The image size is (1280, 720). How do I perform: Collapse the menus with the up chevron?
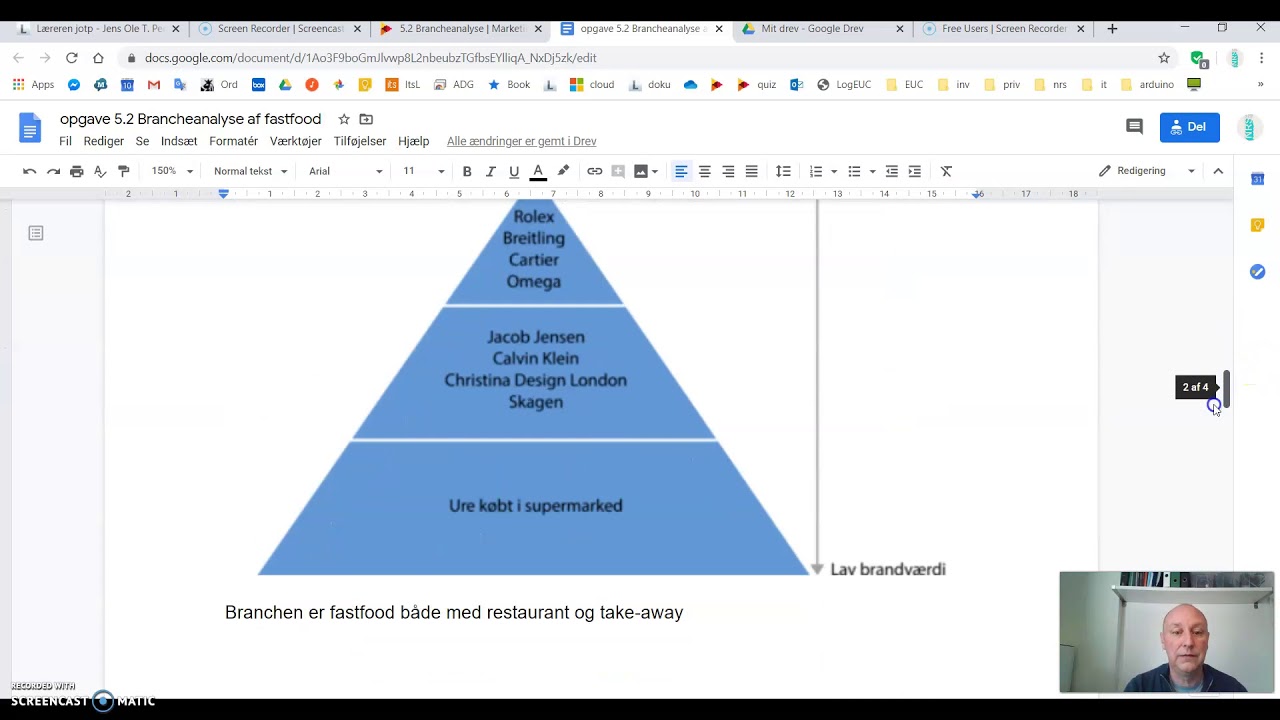coord(1218,171)
